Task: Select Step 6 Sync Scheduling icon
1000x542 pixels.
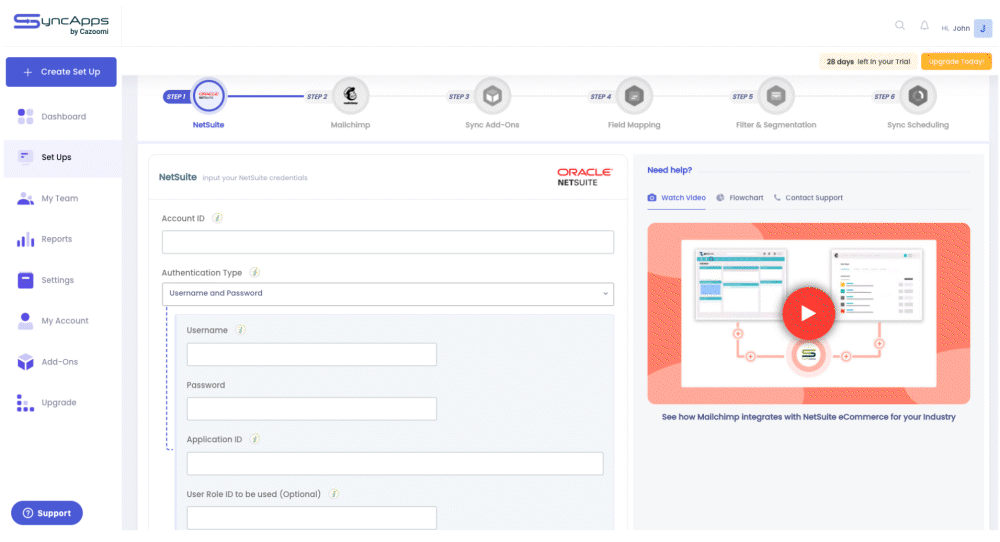Action: coord(918,96)
